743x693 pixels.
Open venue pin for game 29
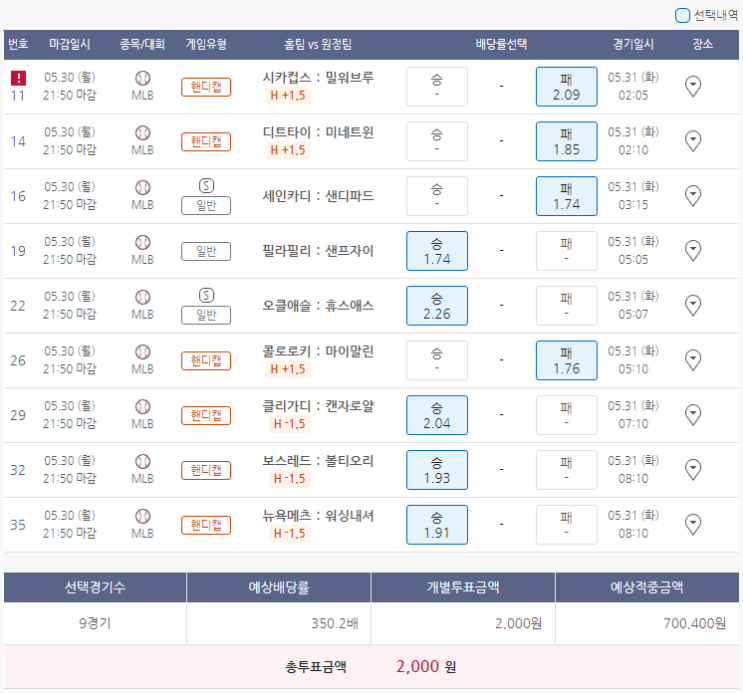[693, 415]
